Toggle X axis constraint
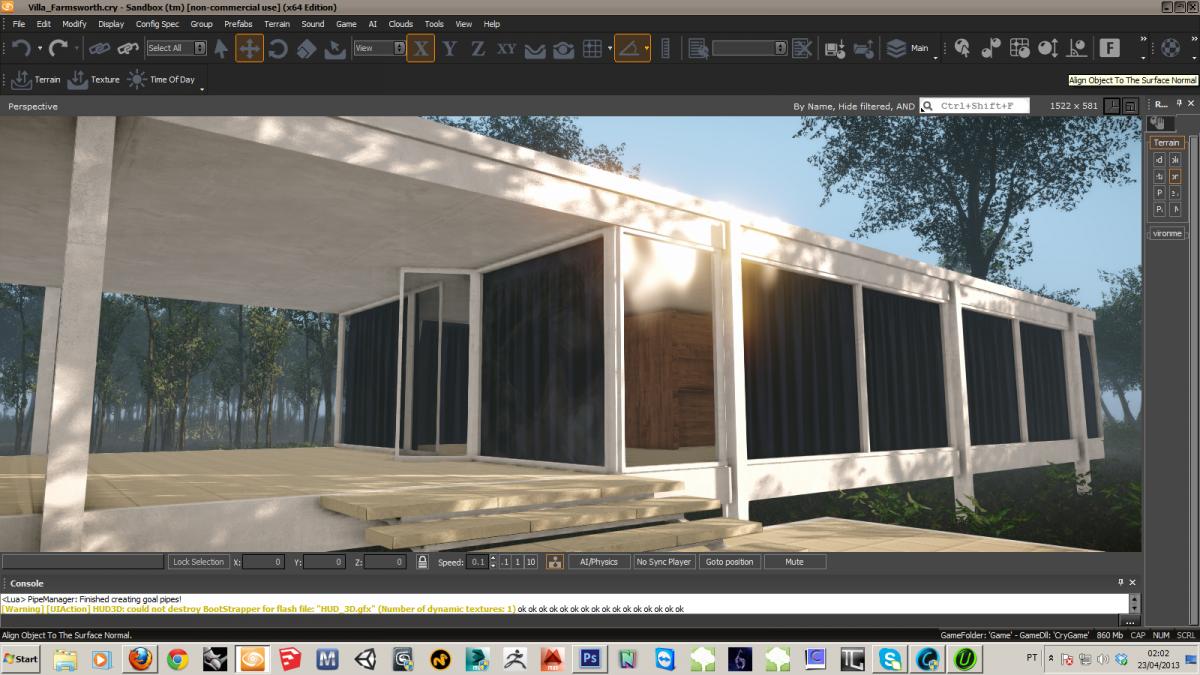 (422, 47)
